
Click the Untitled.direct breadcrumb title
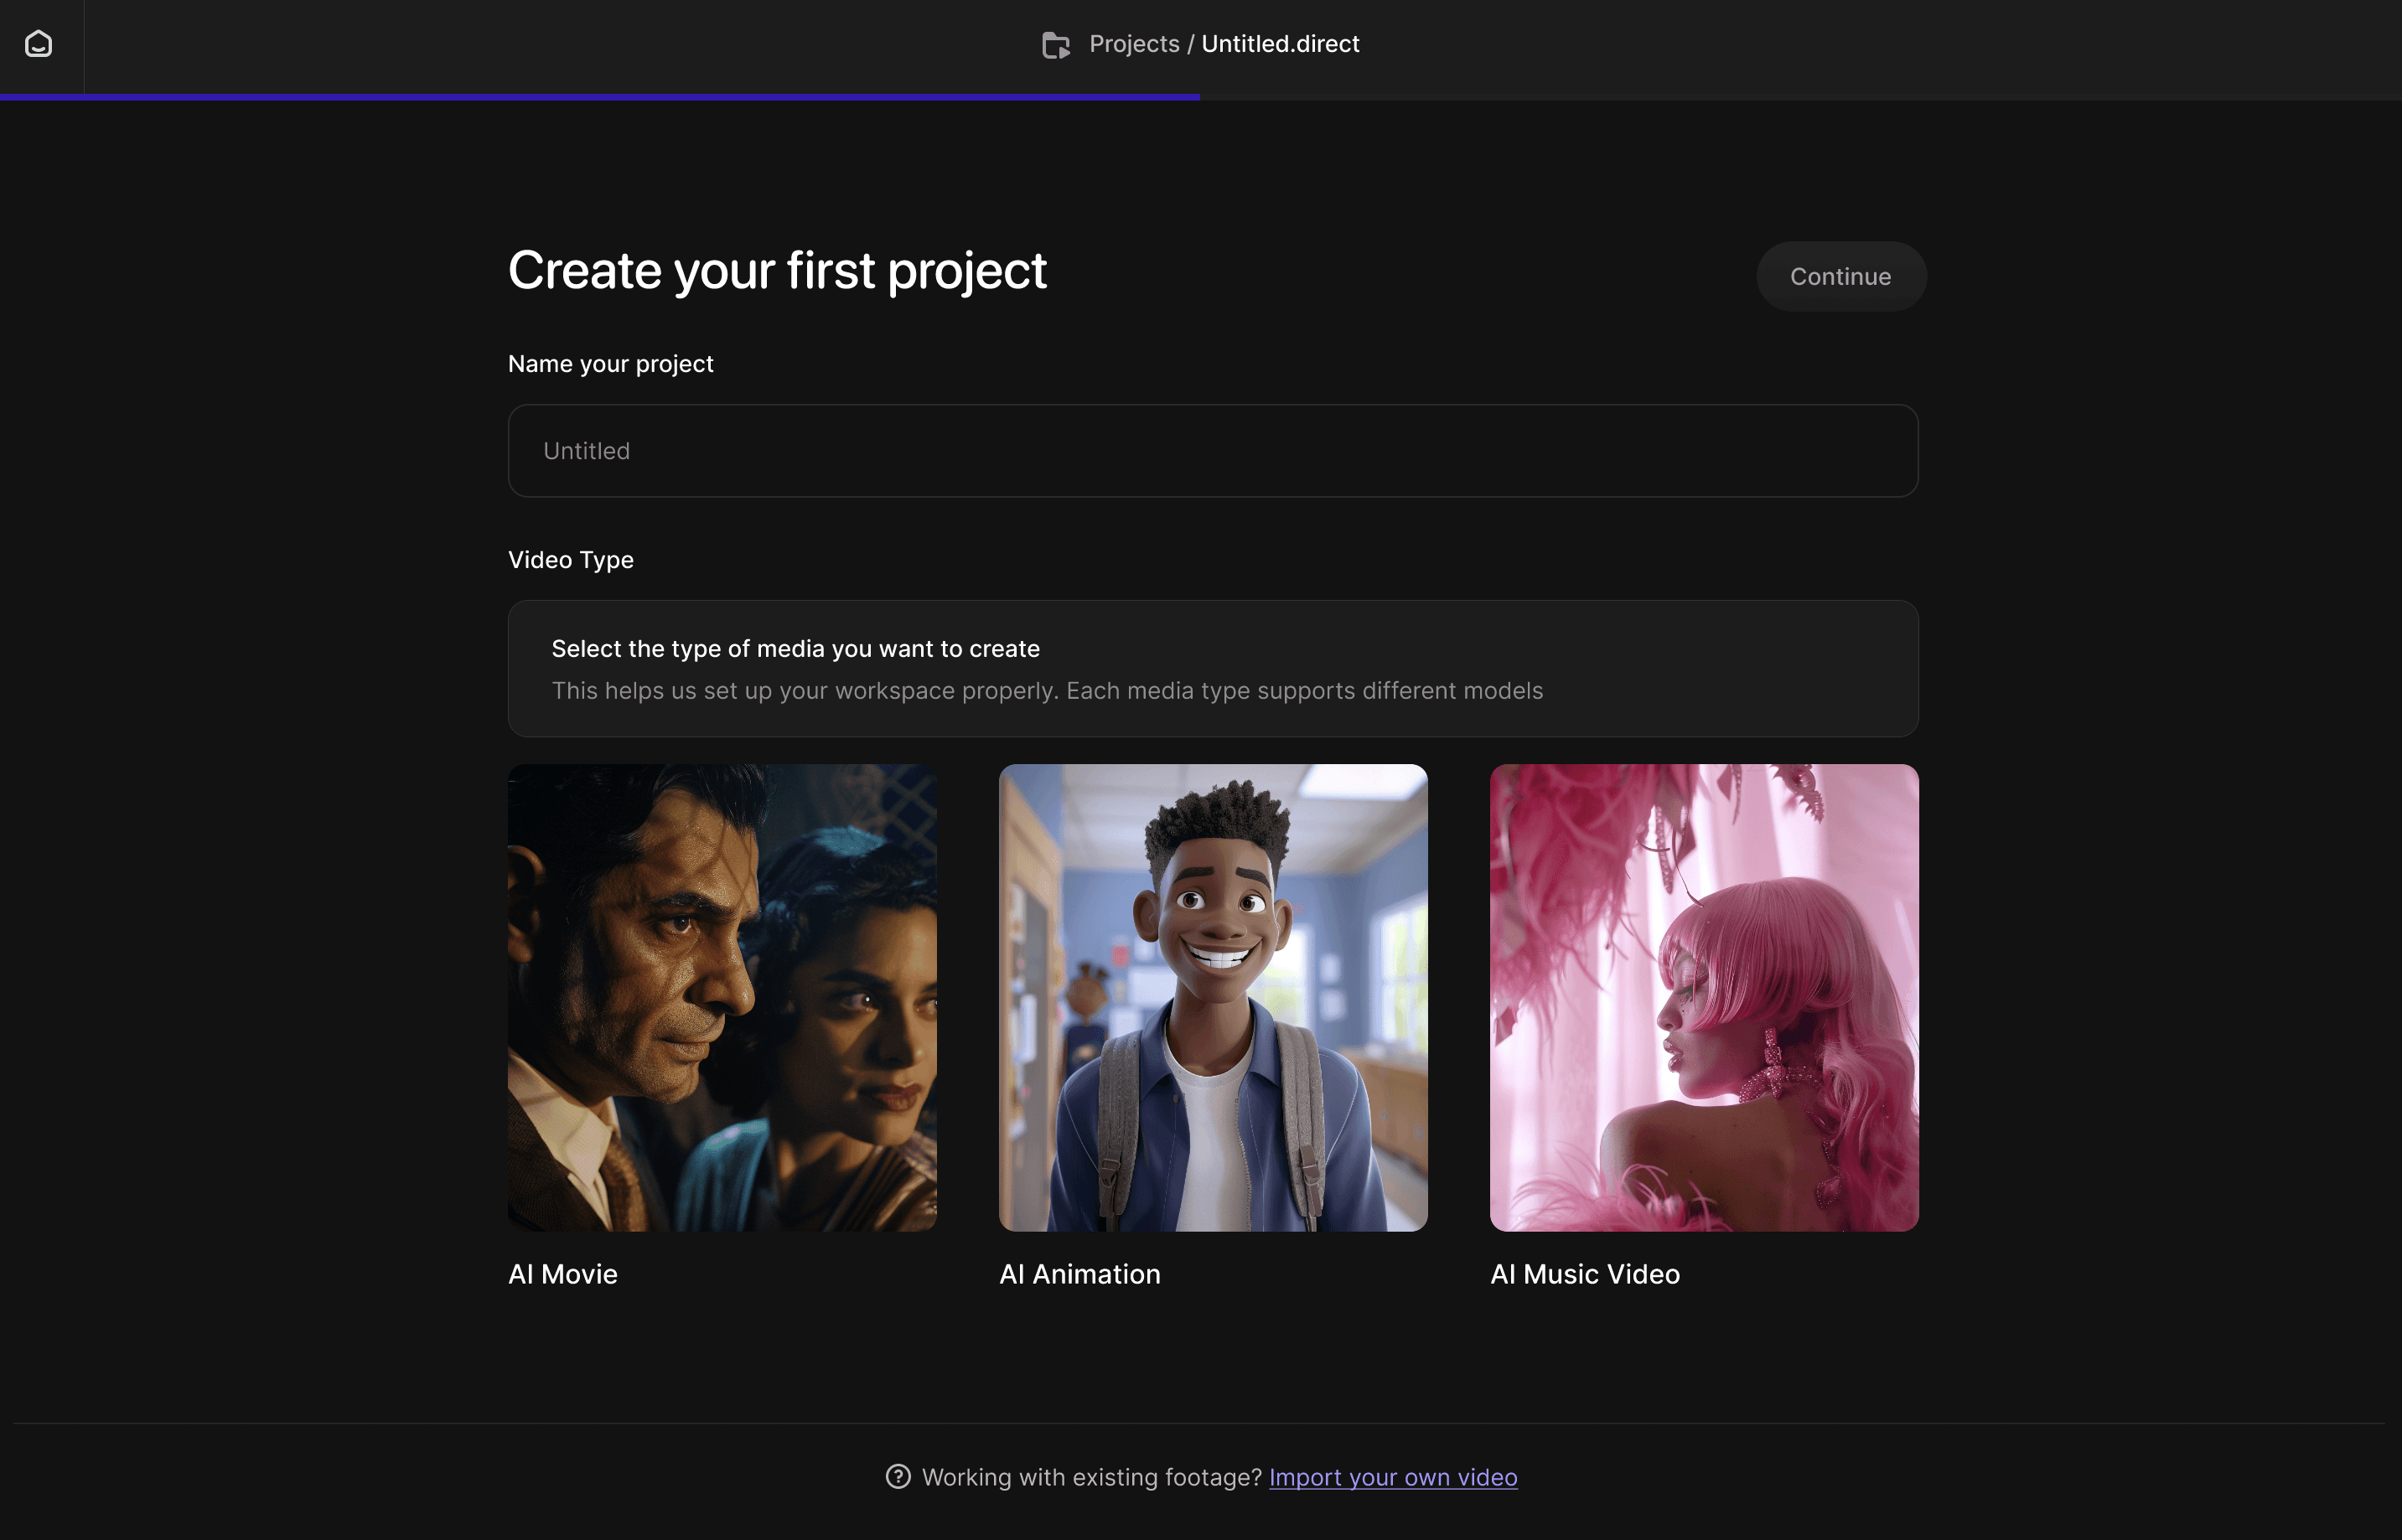1280,44
